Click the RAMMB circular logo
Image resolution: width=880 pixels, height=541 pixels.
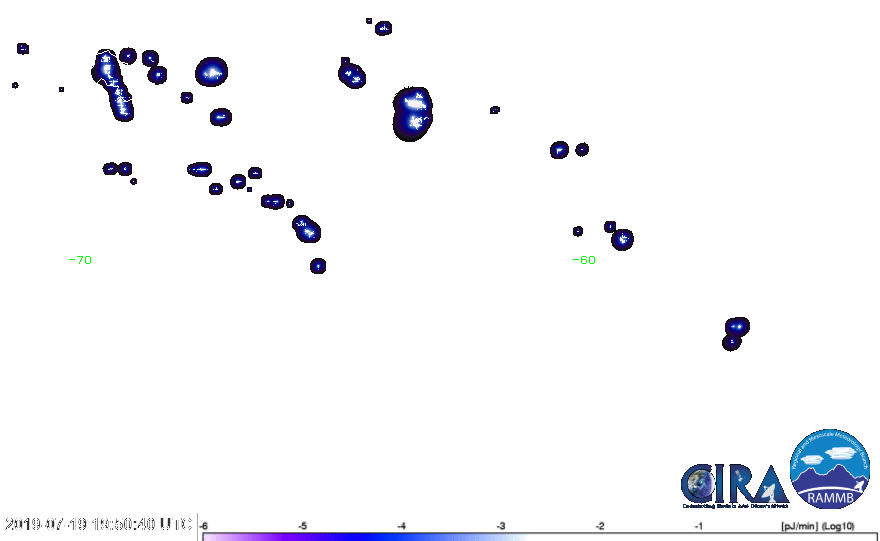[831, 470]
